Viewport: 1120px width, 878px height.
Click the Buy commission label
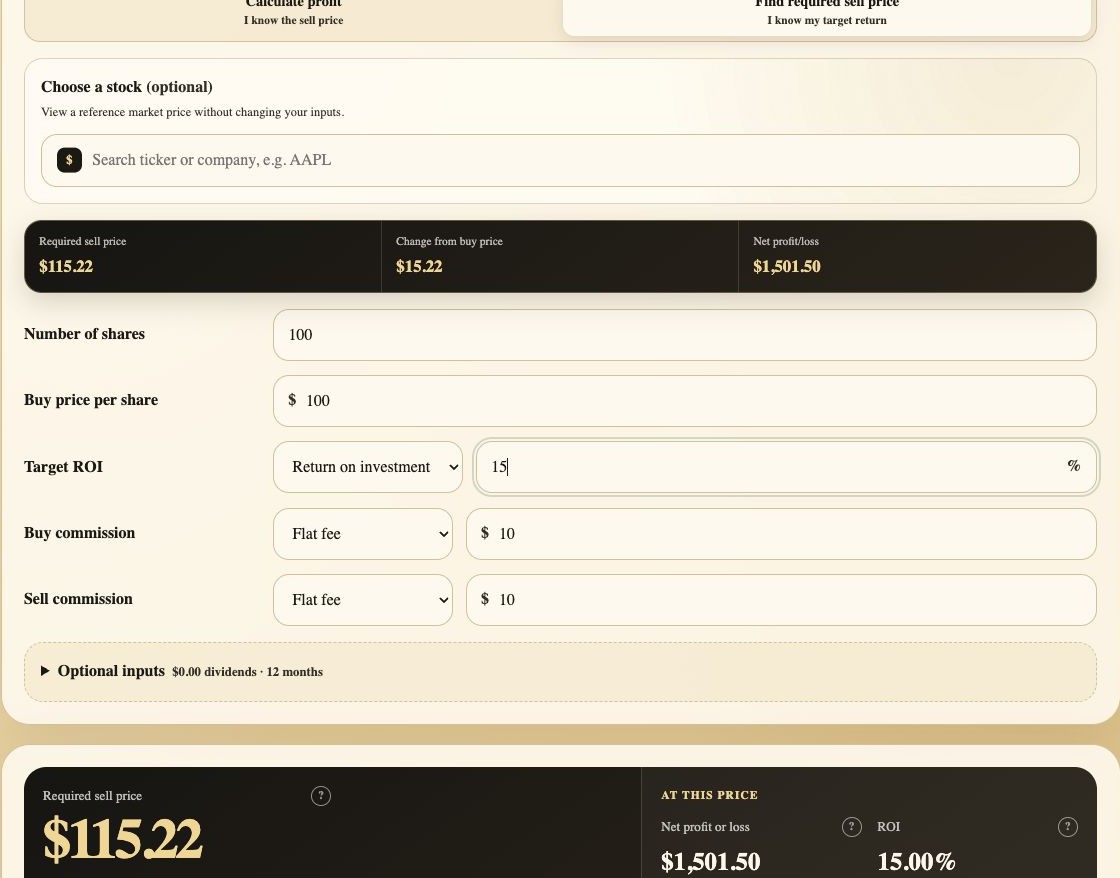click(79, 533)
